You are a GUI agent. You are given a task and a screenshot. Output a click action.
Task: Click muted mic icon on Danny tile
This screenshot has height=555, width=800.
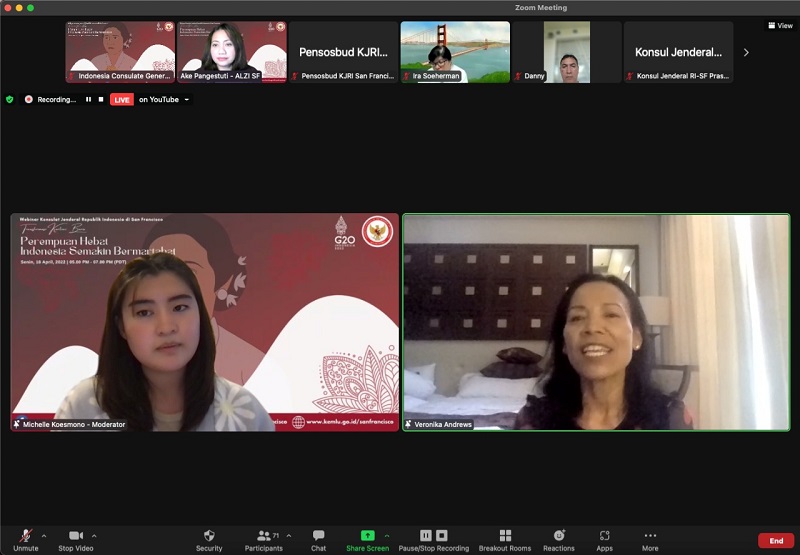[x=518, y=76]
